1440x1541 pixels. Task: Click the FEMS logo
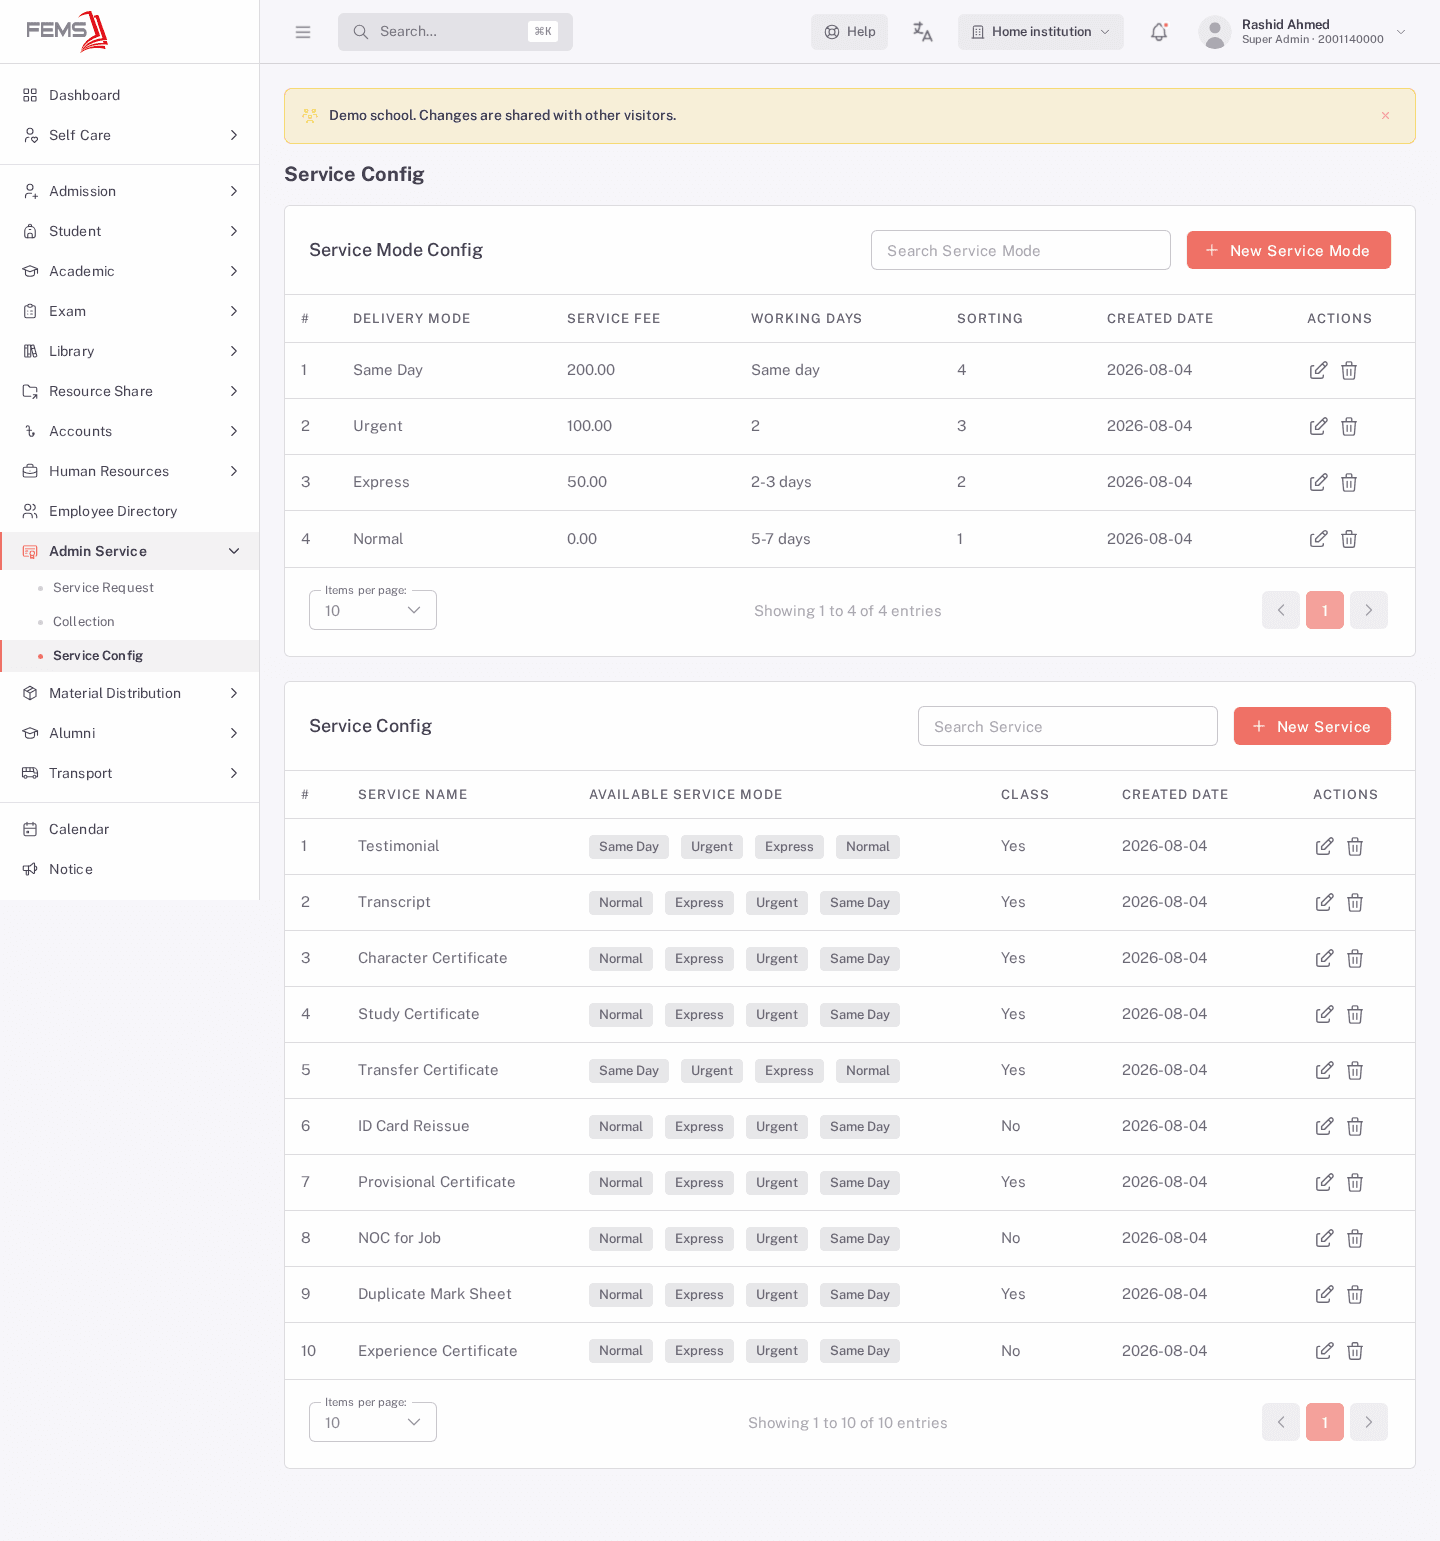click(x=67, y=31)
